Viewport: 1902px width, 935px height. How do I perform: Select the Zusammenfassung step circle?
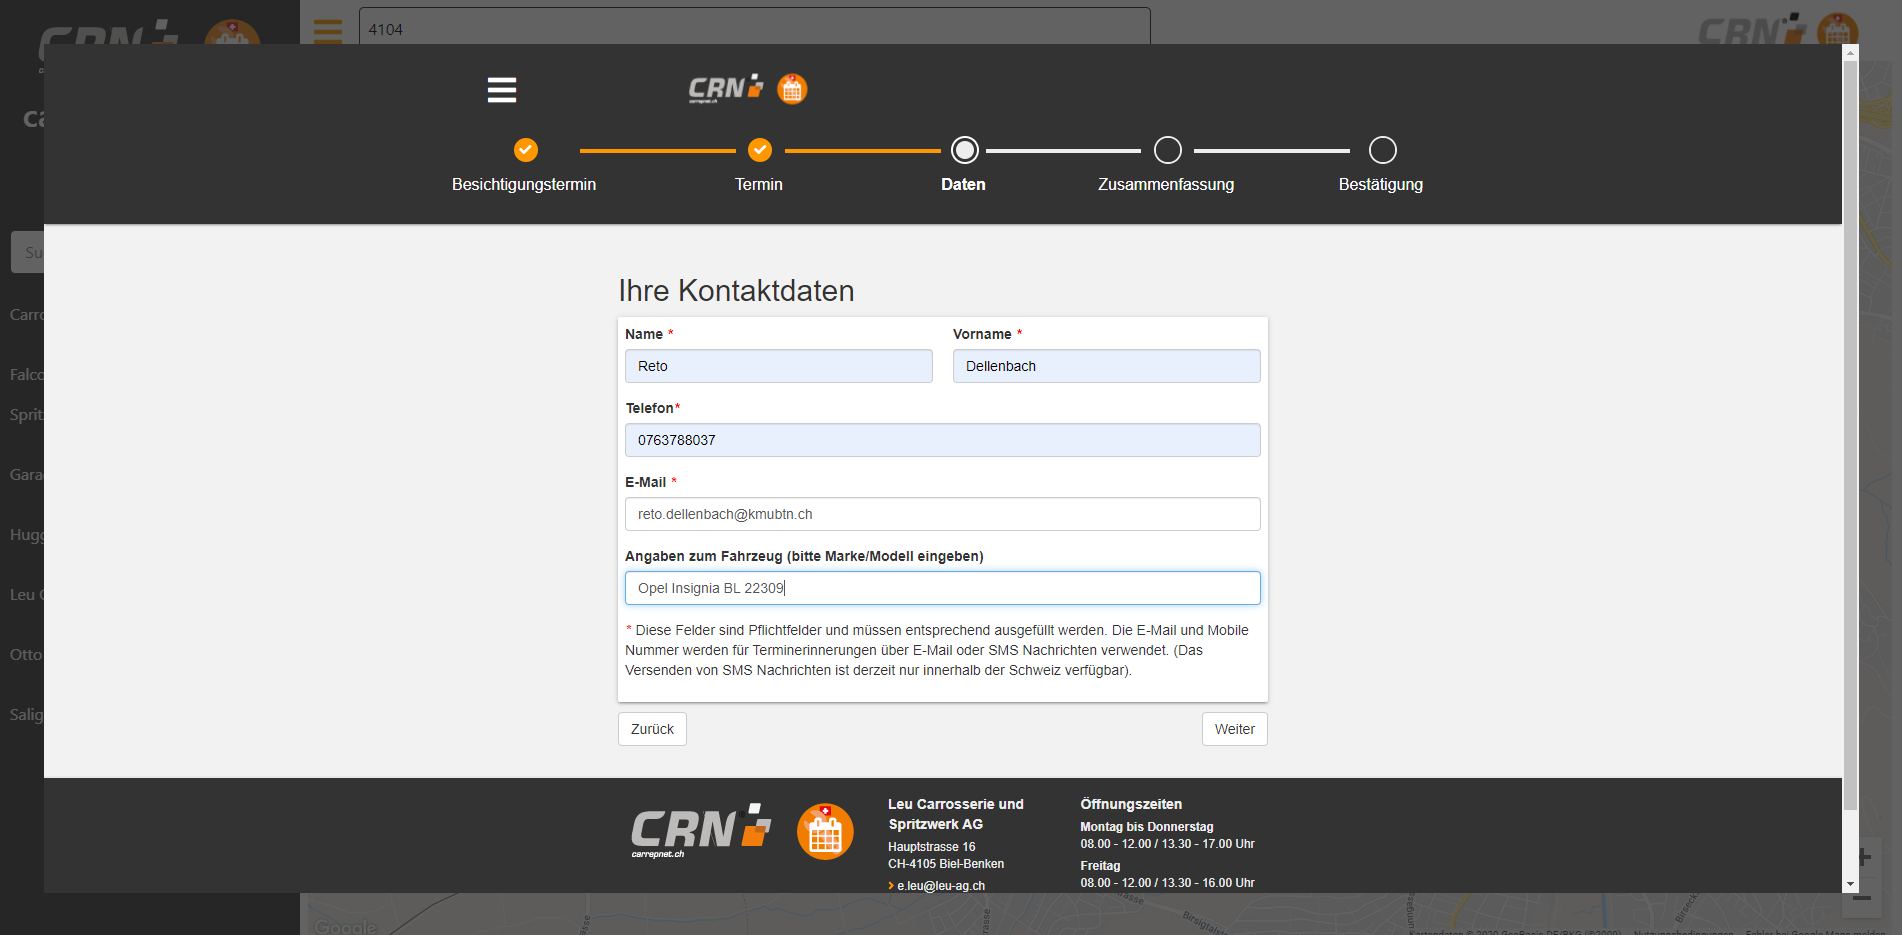[x=1167, y=150]
